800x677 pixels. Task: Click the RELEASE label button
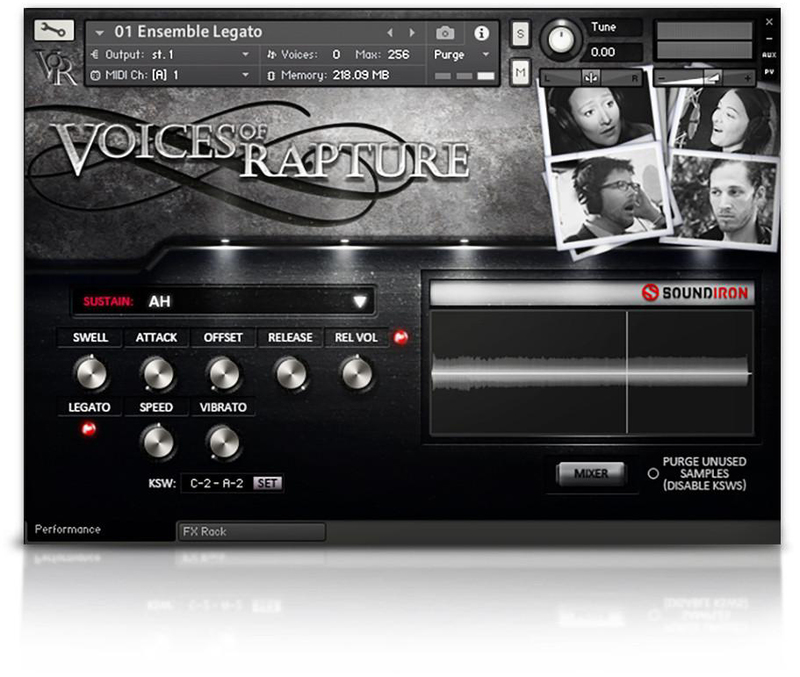(x=290, y=338)
